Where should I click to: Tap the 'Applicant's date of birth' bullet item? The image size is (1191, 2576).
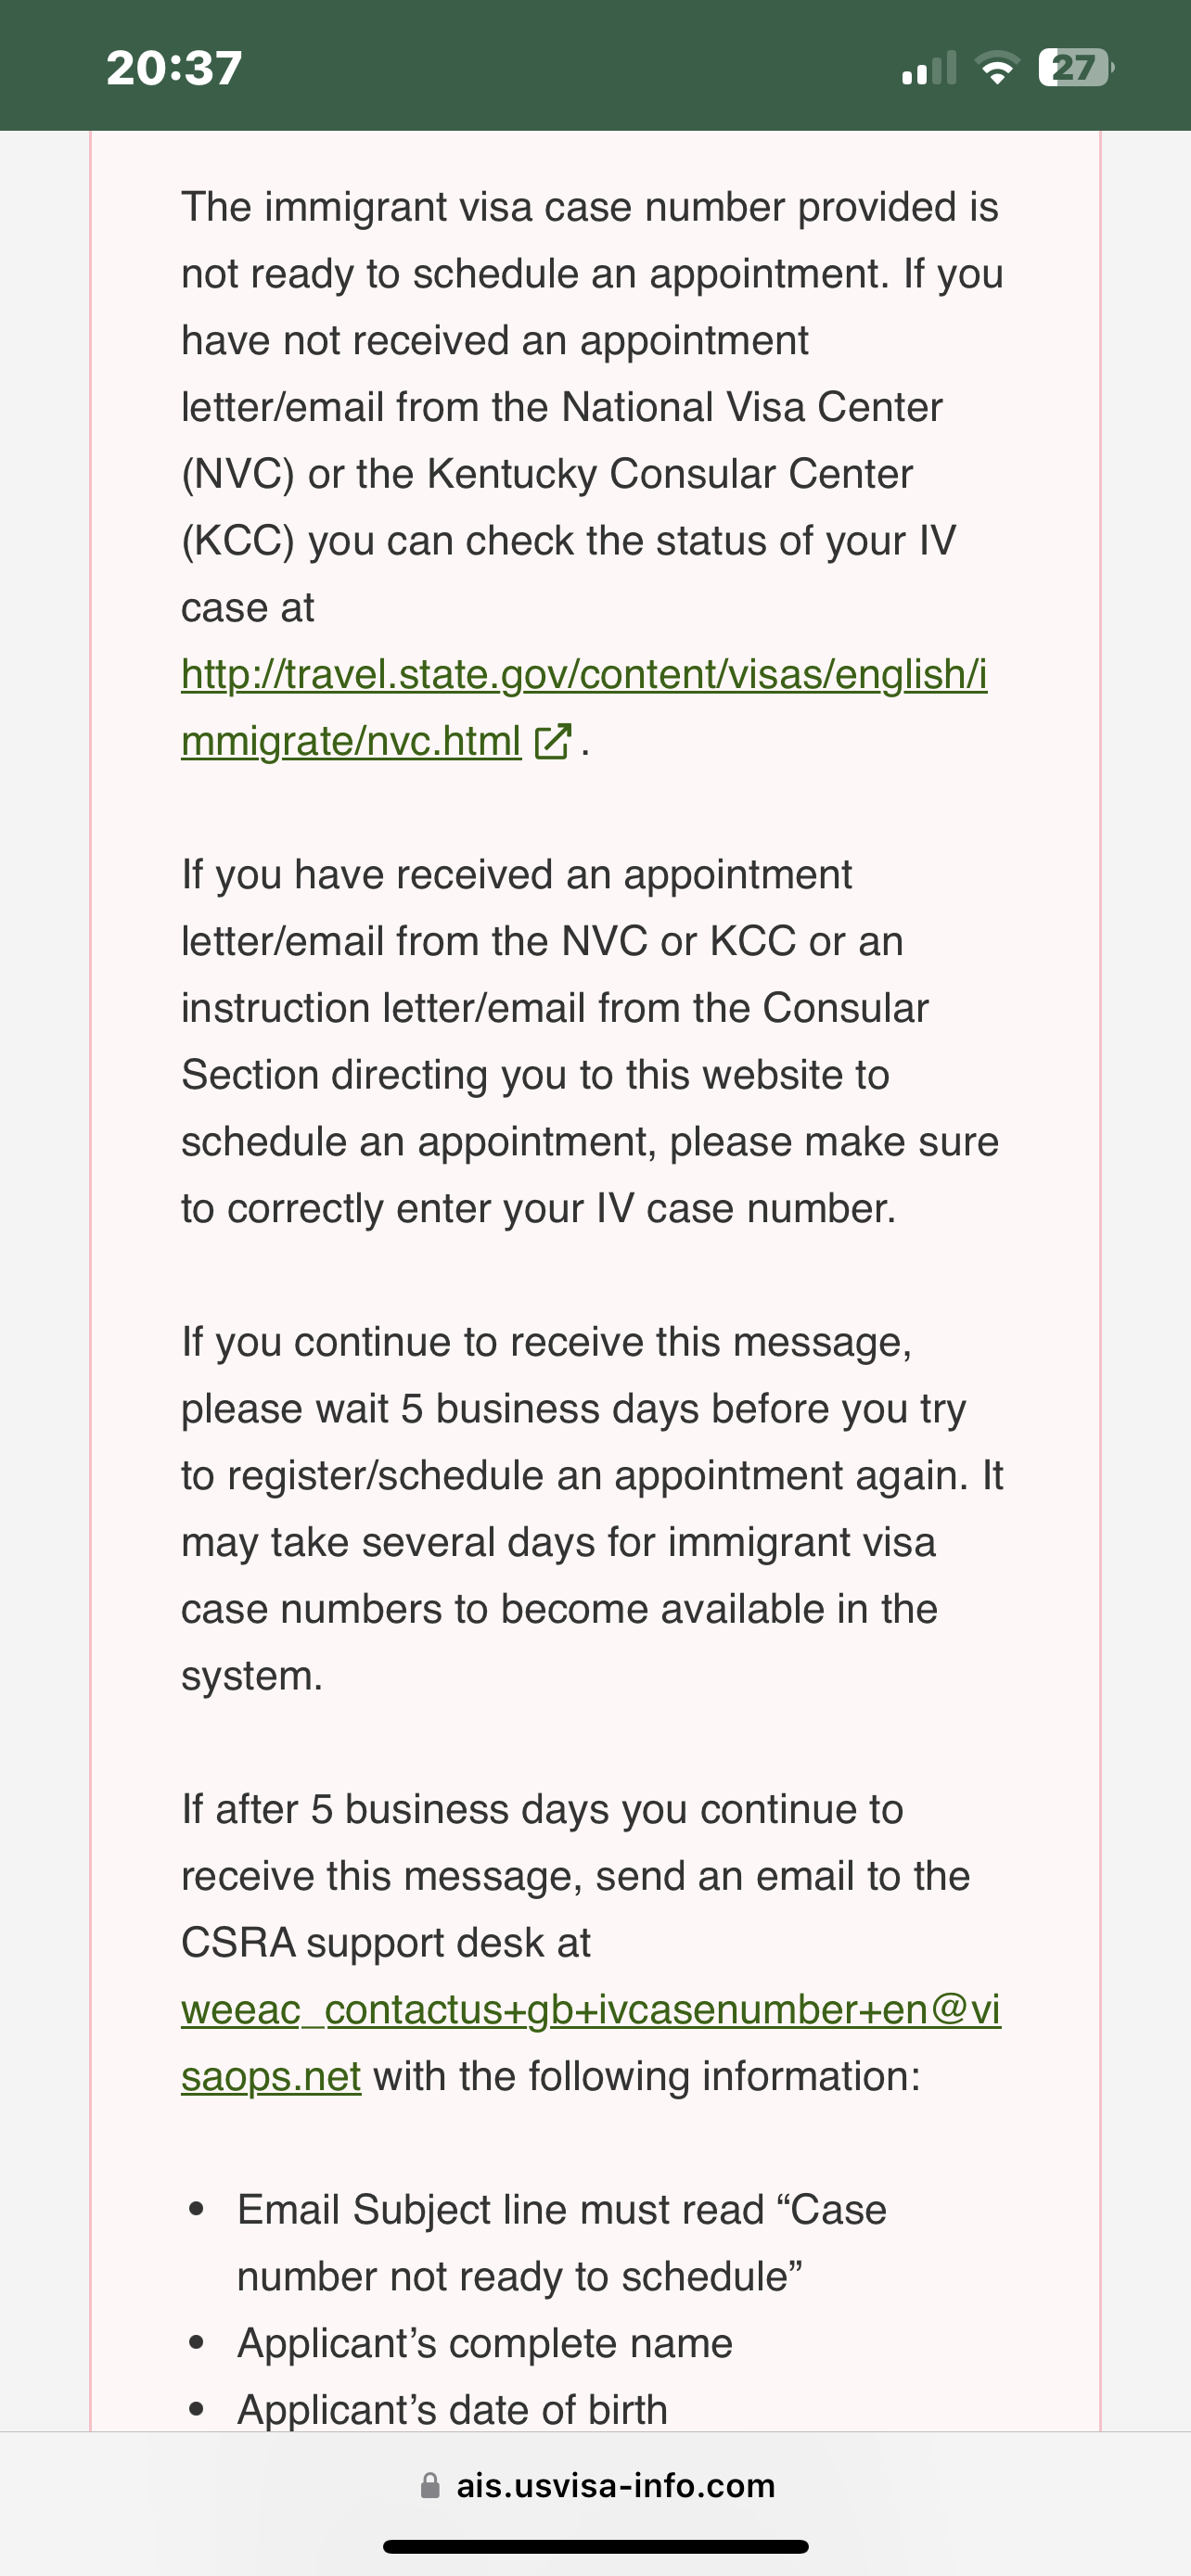452,2410
